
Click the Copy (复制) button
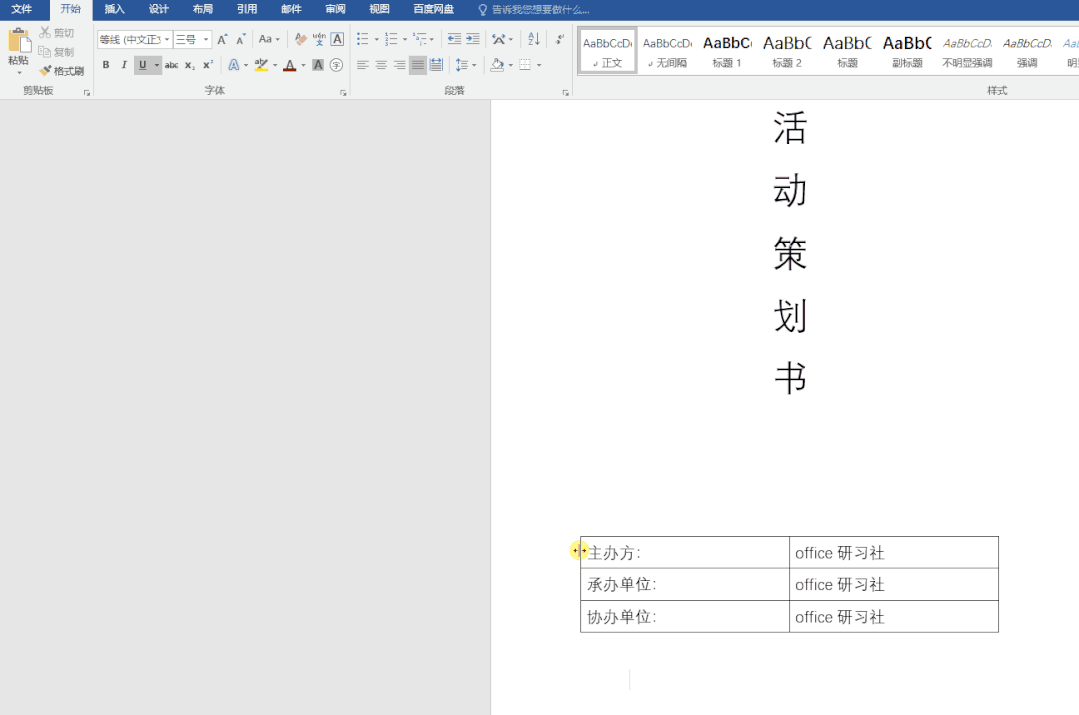[56, 52]
